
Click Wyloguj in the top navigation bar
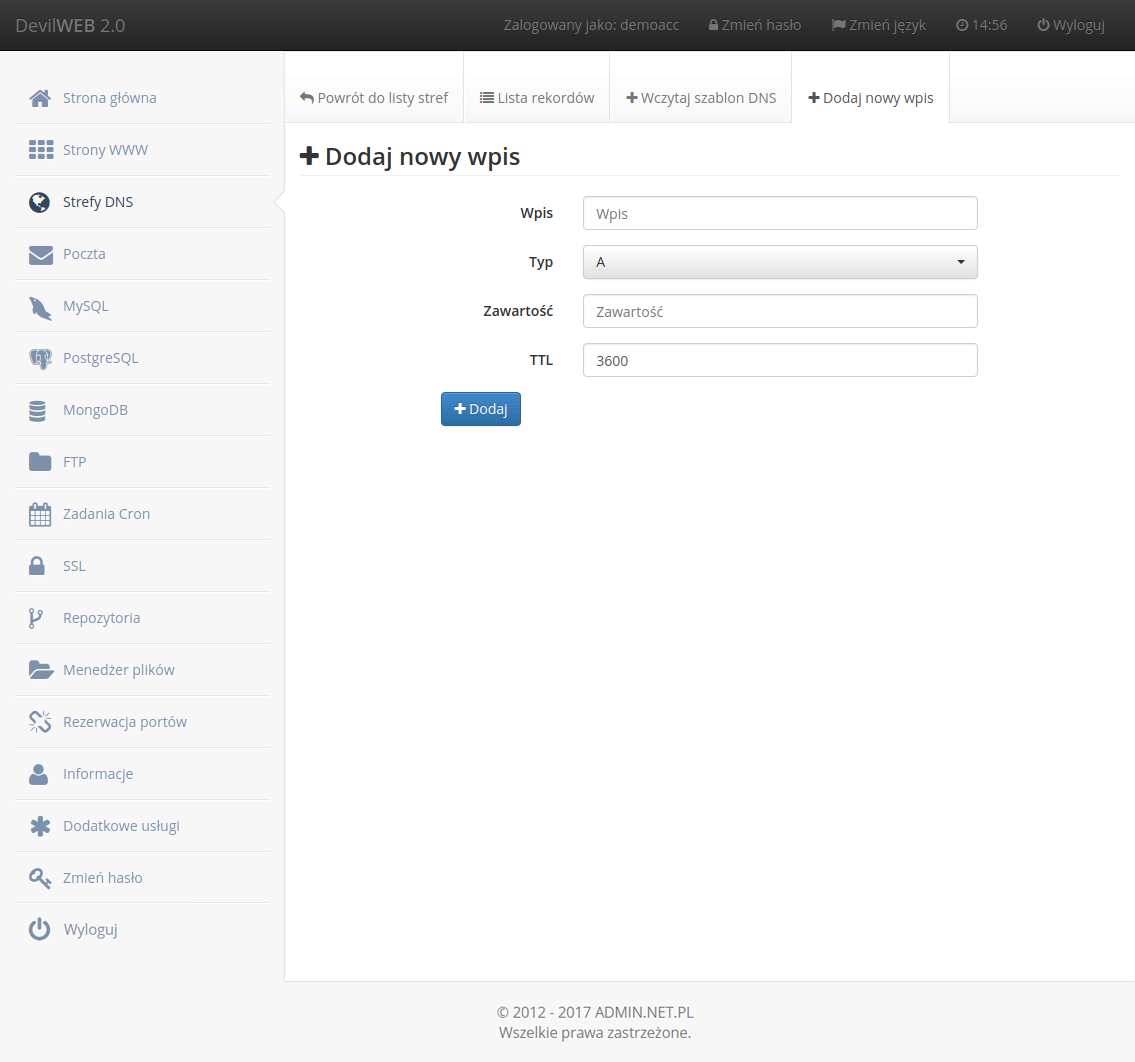coord(1070,25)
